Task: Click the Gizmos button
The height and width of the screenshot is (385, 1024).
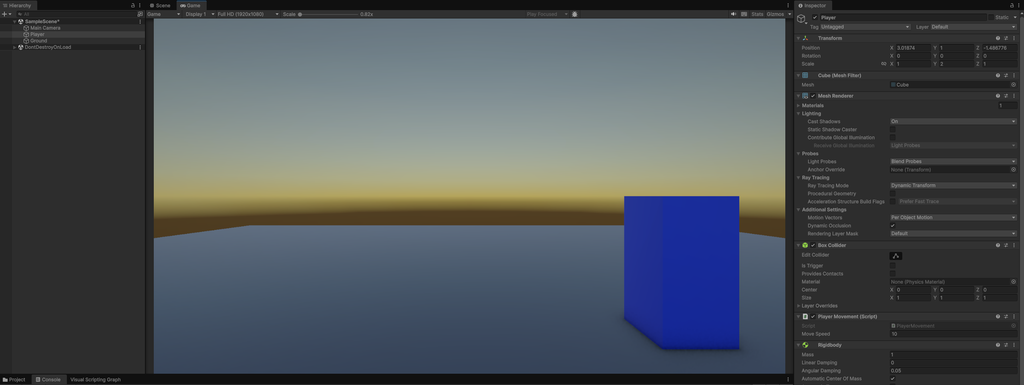Action: [x=775, y=14]
